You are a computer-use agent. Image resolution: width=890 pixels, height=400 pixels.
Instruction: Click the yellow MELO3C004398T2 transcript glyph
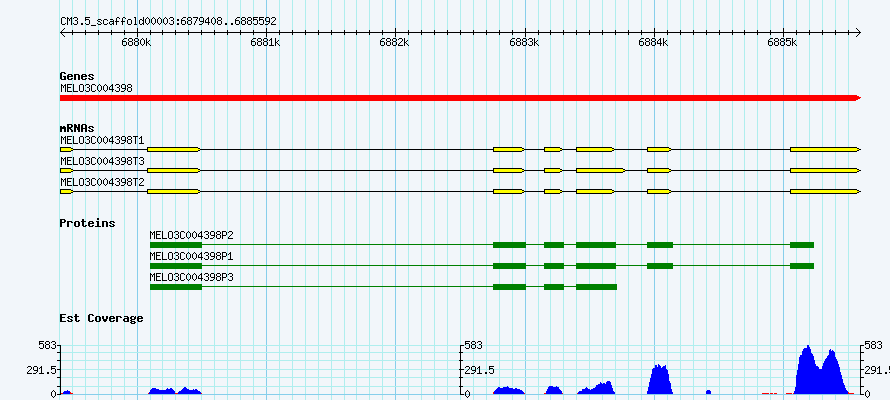460,192
